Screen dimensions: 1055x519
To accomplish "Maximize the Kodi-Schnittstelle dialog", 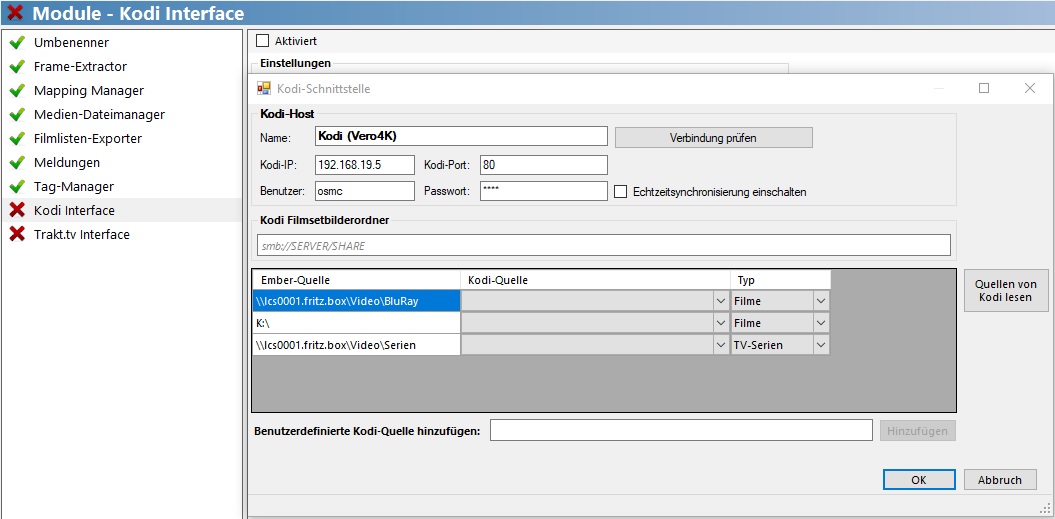I will click(x=984, y=88).
